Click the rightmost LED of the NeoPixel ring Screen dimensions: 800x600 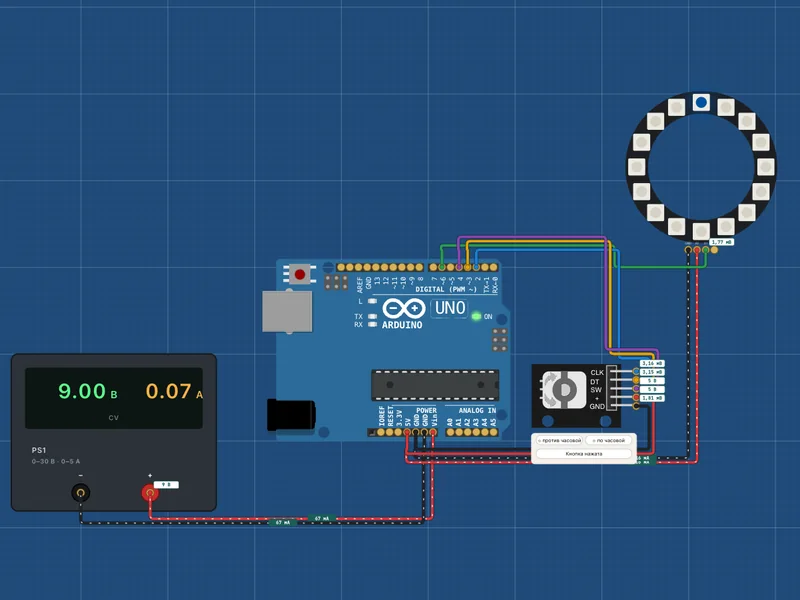[x=765, y=166]
